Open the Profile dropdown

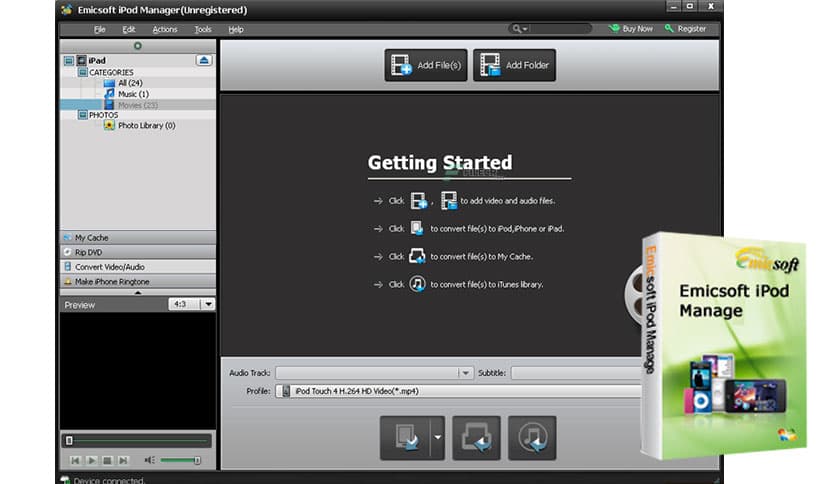(459, 391)
